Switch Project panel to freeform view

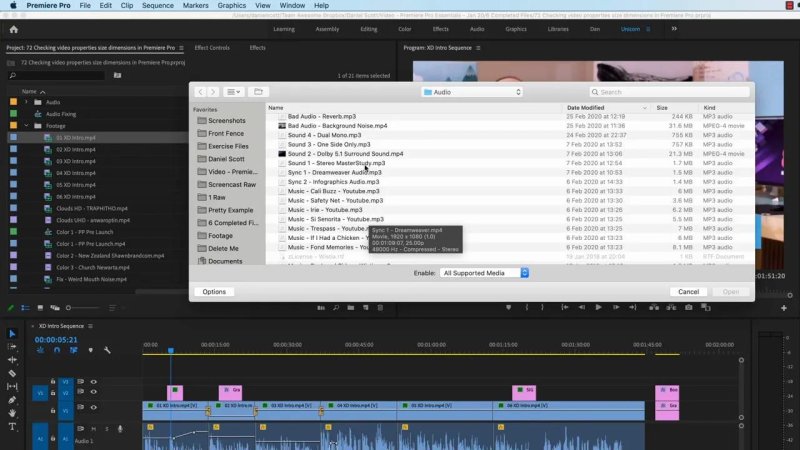(x=55, y=308)
